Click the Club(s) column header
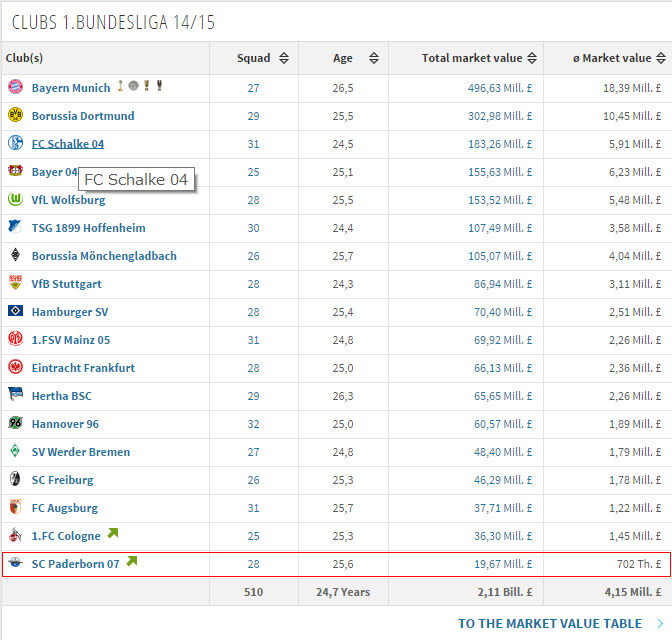Image resolution: width=672 pixels, height=640 pixels. pos(25,59)
